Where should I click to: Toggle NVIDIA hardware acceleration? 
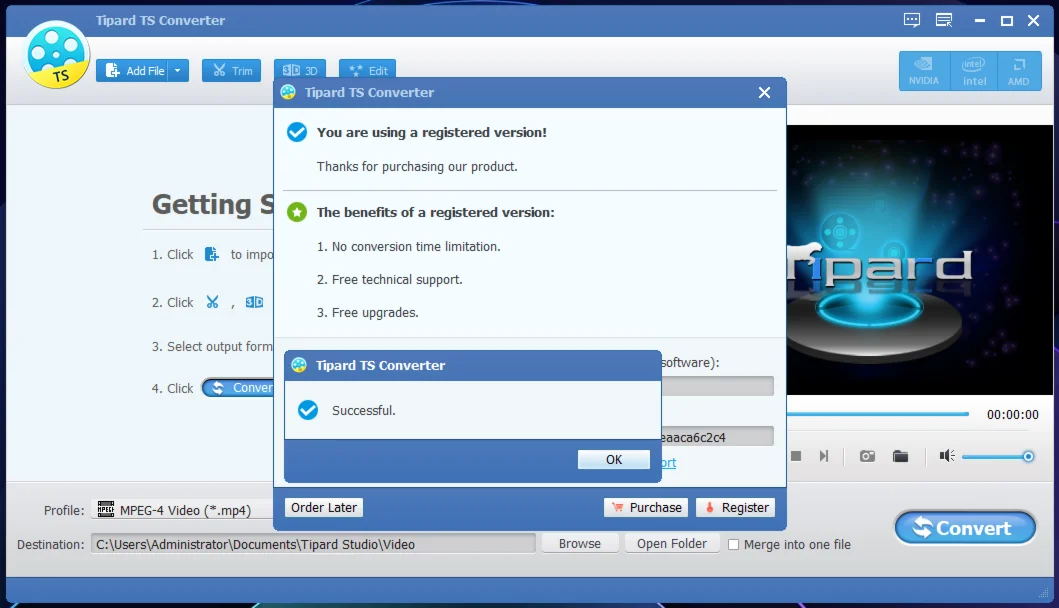pos(923,70)
